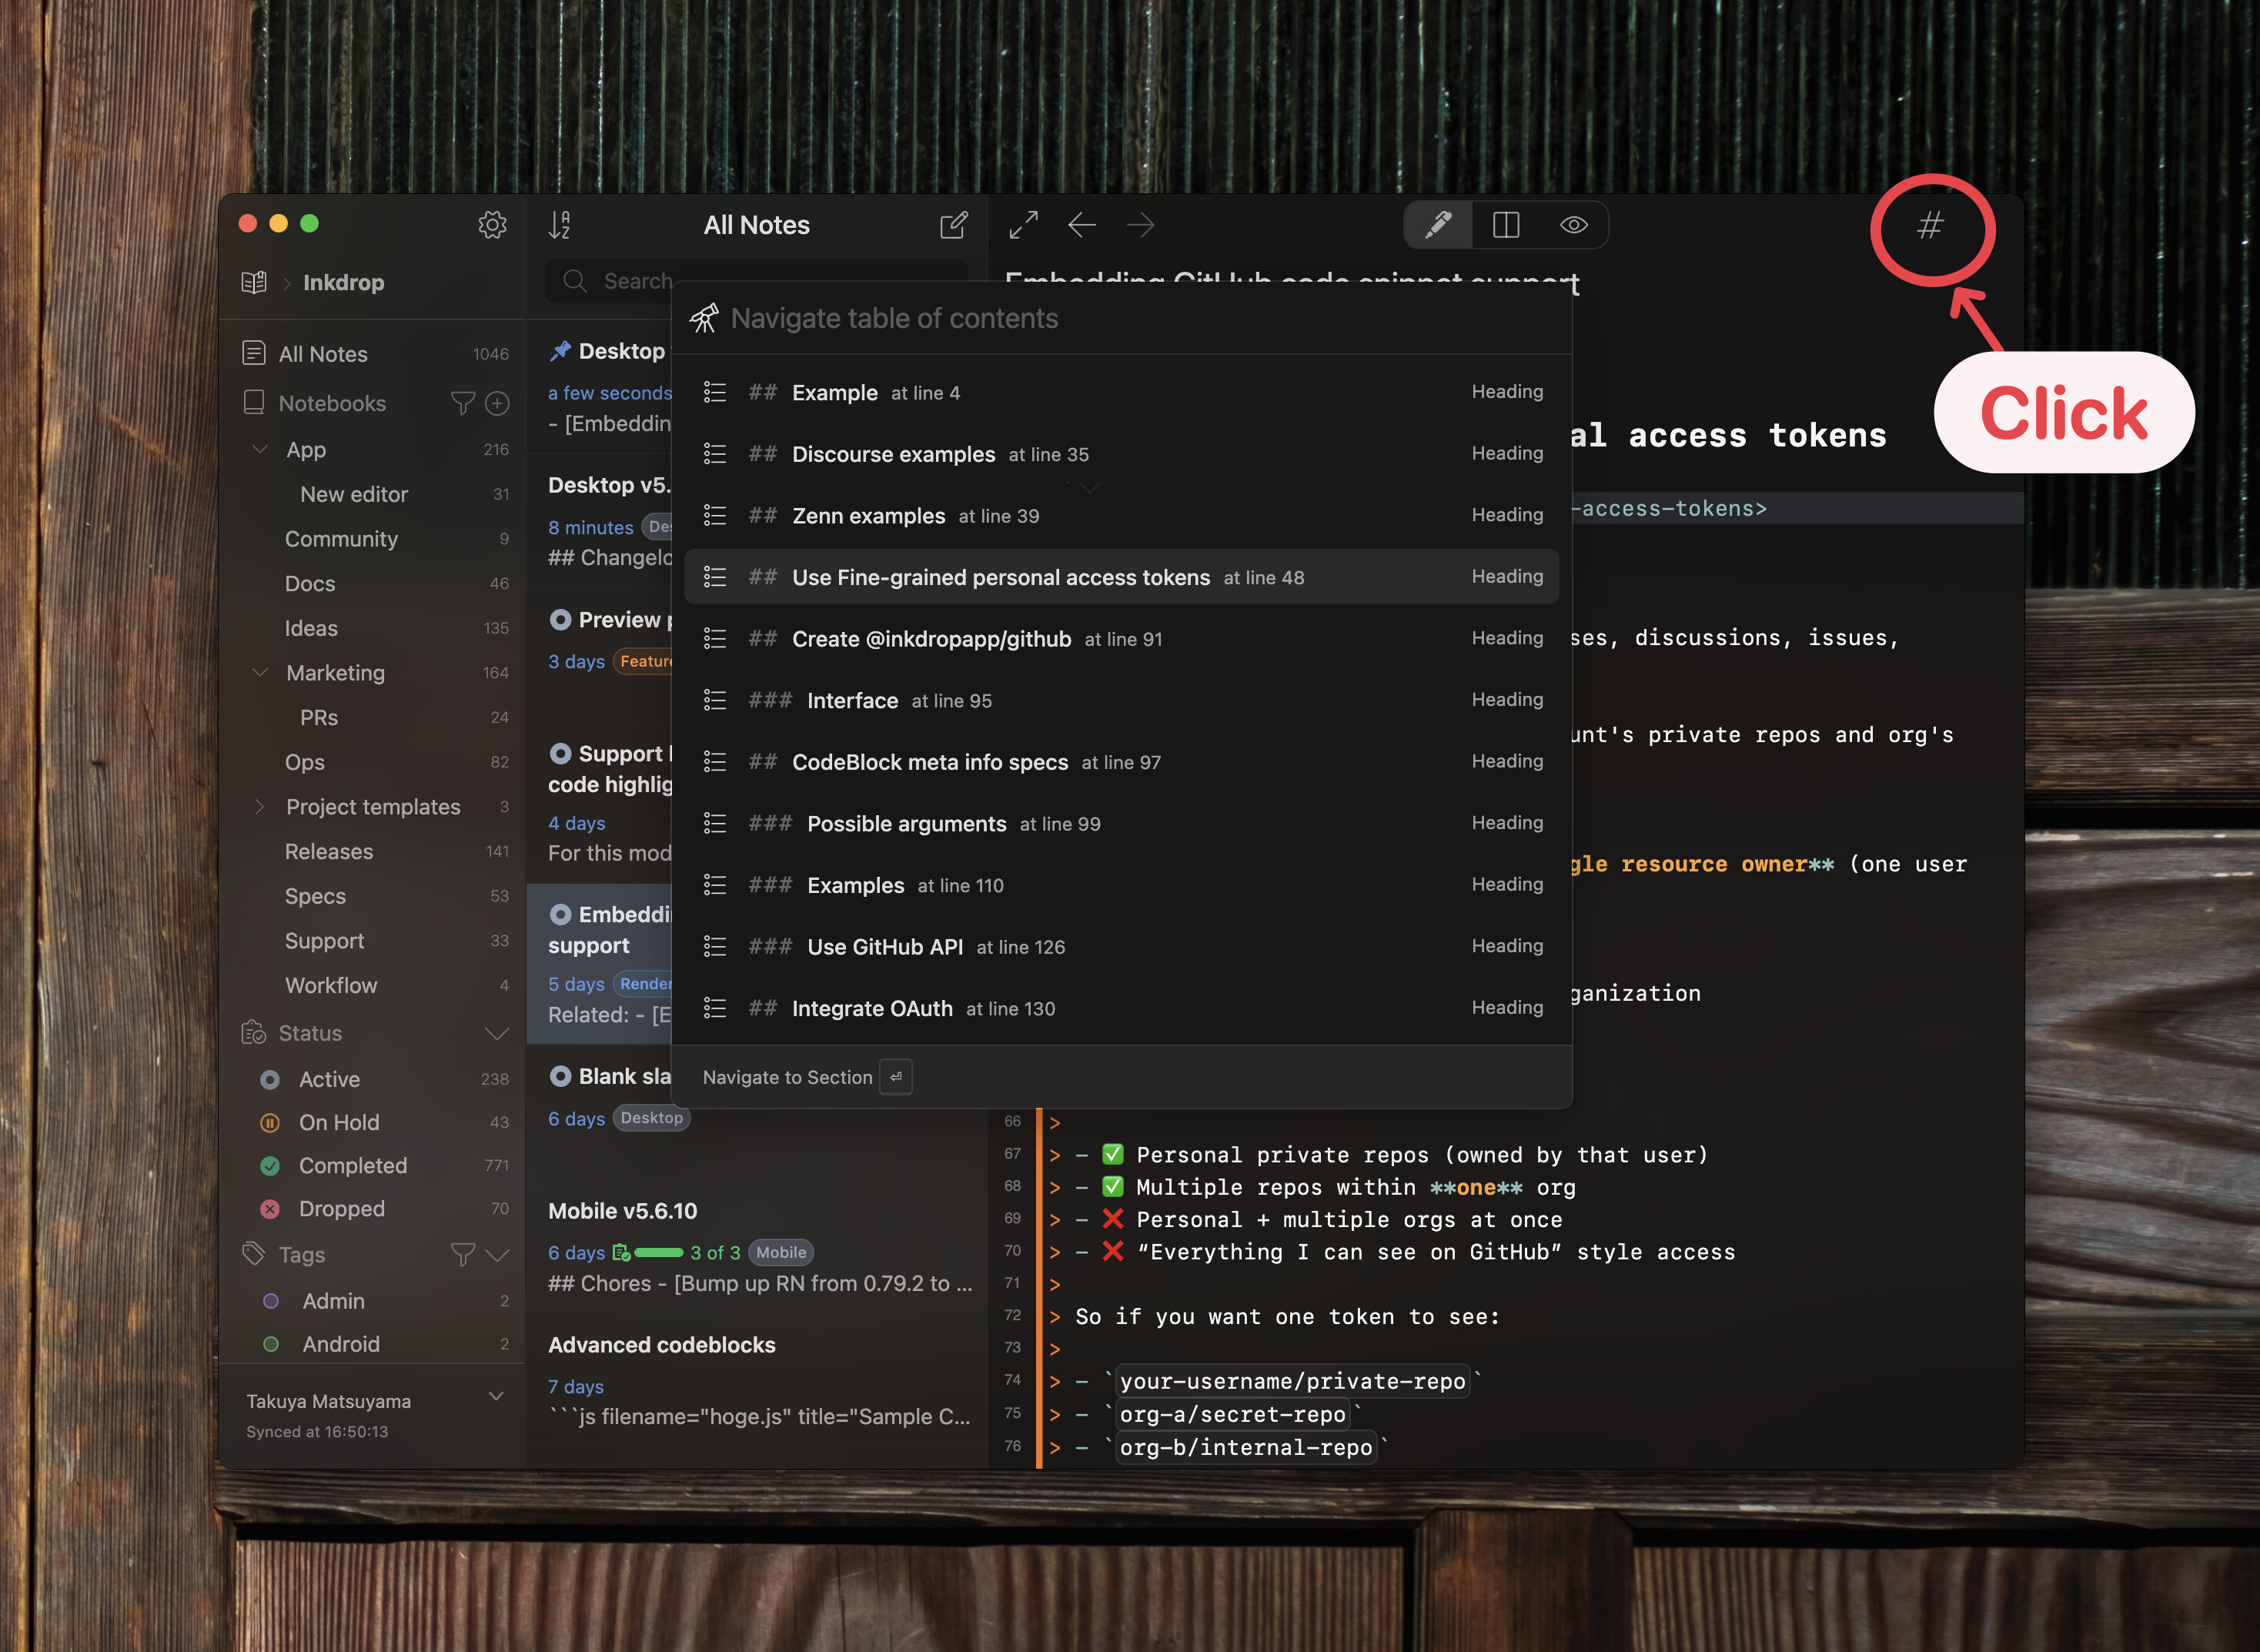
Task: Collapse the Status section chevron
Action: pos(497,1033)
